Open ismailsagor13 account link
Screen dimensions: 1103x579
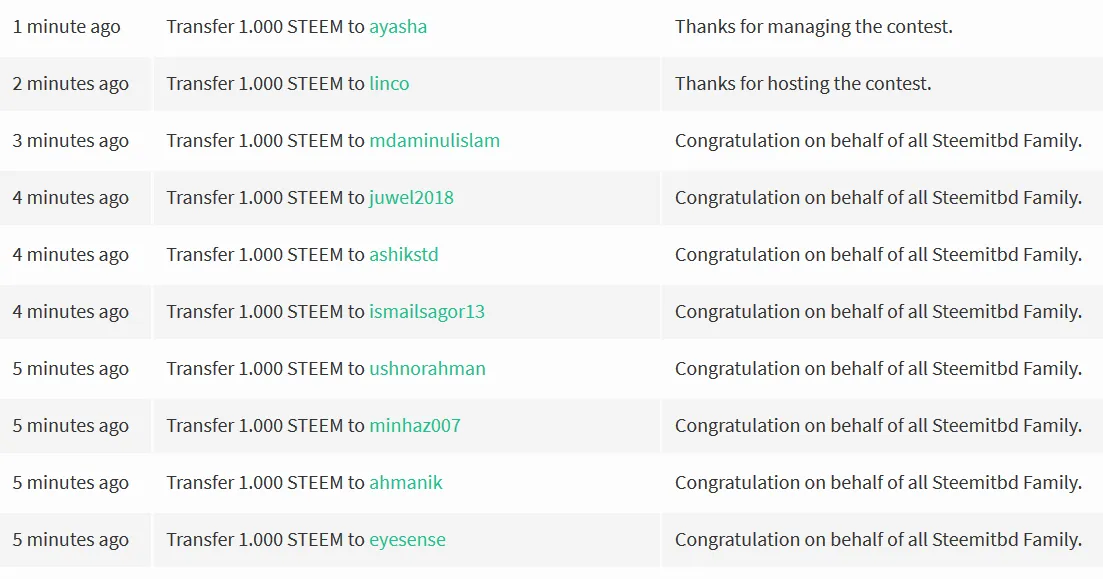[x=427, y=312]
